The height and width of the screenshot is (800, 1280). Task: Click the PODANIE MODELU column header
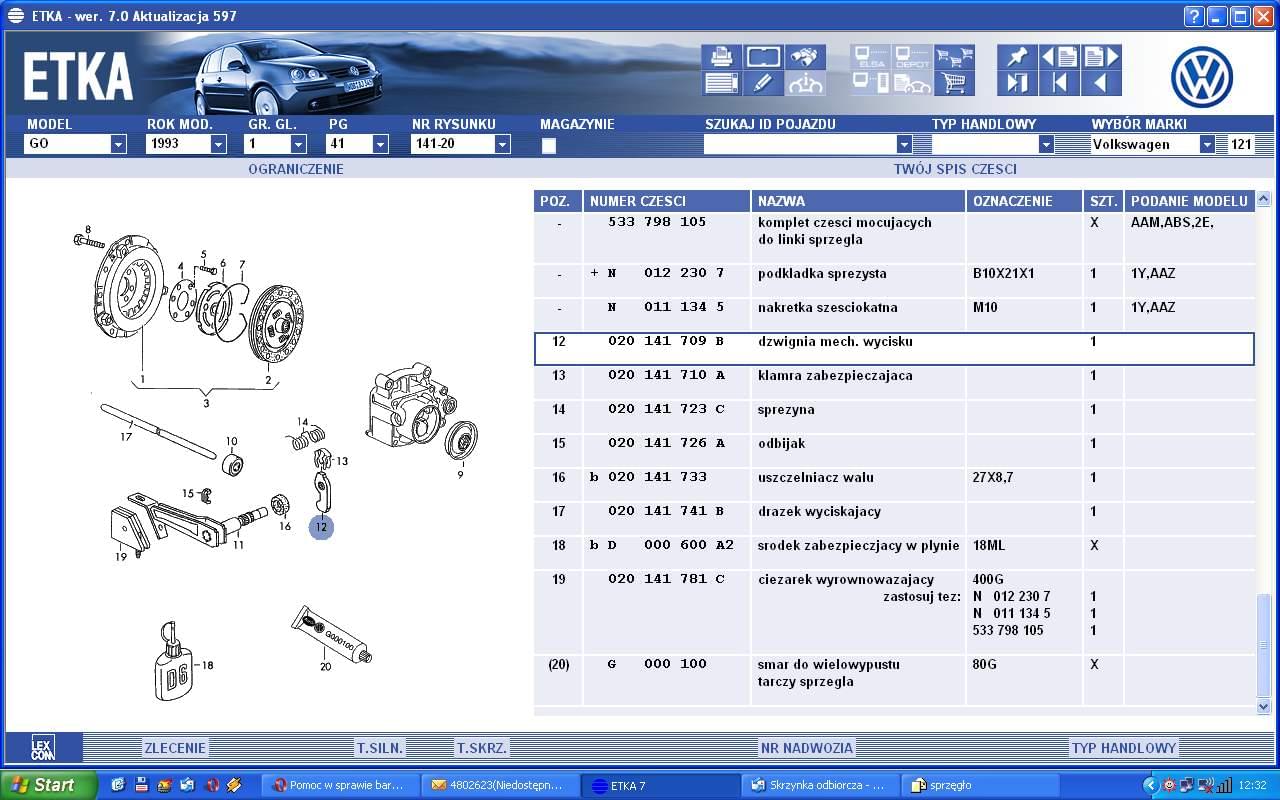(x=1189, y=201)
